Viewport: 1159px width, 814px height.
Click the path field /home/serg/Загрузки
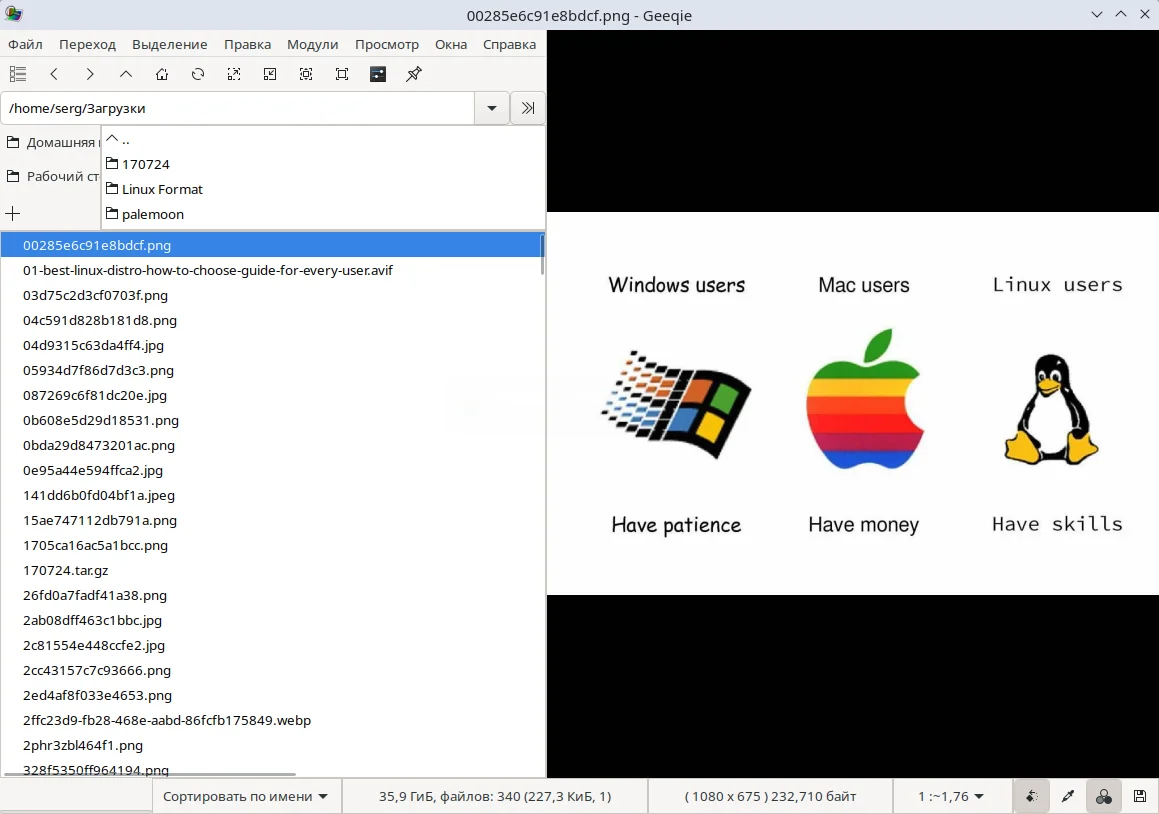237,108
